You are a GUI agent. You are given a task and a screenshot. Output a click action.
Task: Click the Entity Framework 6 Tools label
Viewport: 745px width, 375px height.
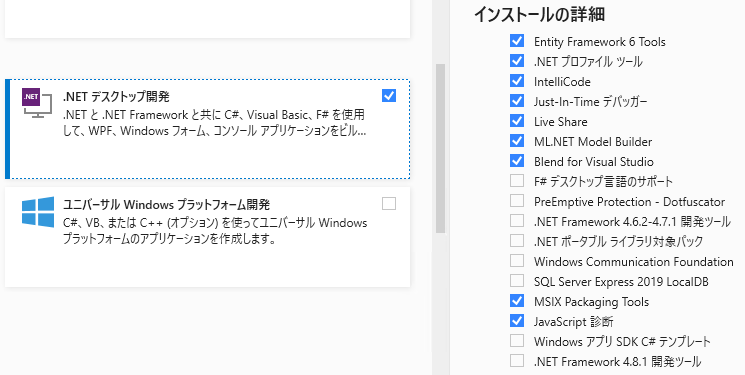click(600, 42)
